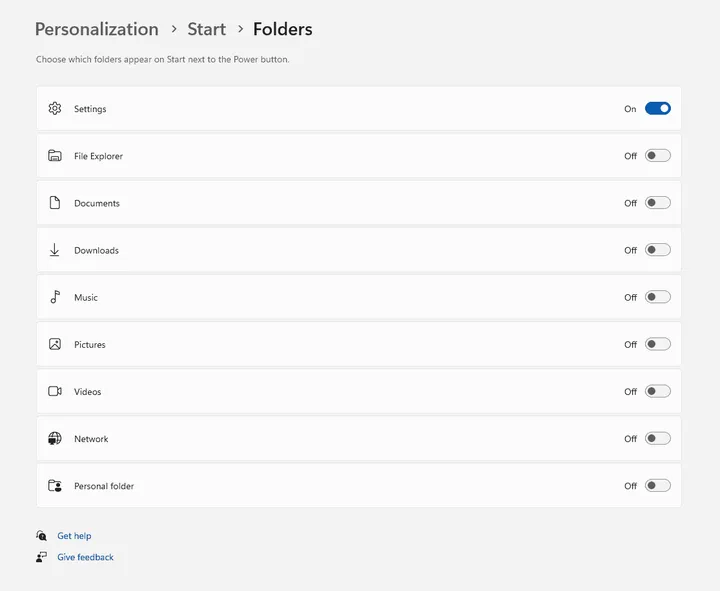Viewport: 720px width, 591px height.
Task: Switch on the Documents toggle
Action: pyautogui.click(x=657, y=203)
